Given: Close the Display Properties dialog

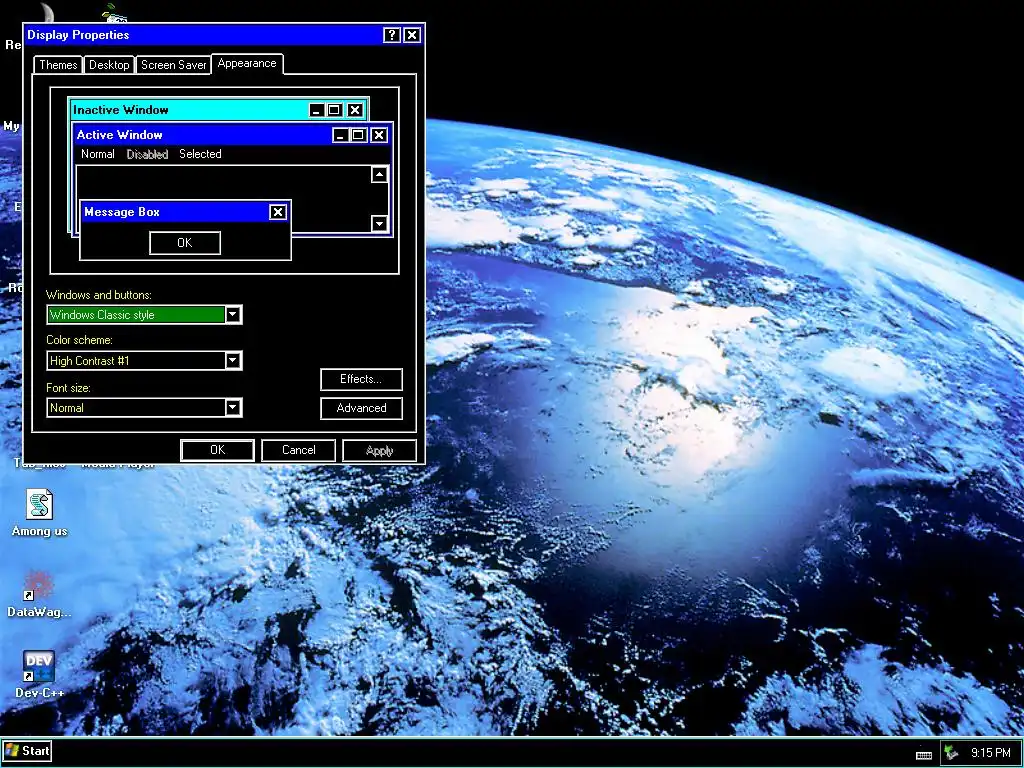Looking at the screenshot, I should pyautogui.click(x=411, y=35).
